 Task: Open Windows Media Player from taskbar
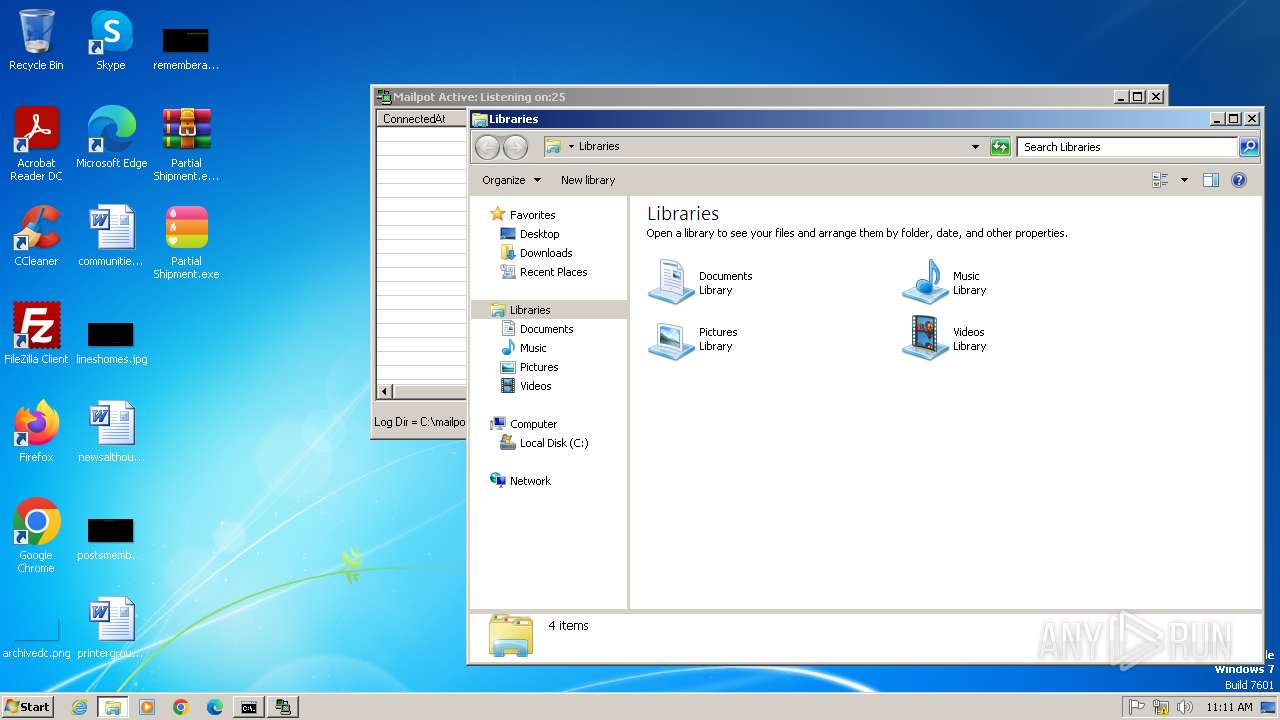coord(147,707)
